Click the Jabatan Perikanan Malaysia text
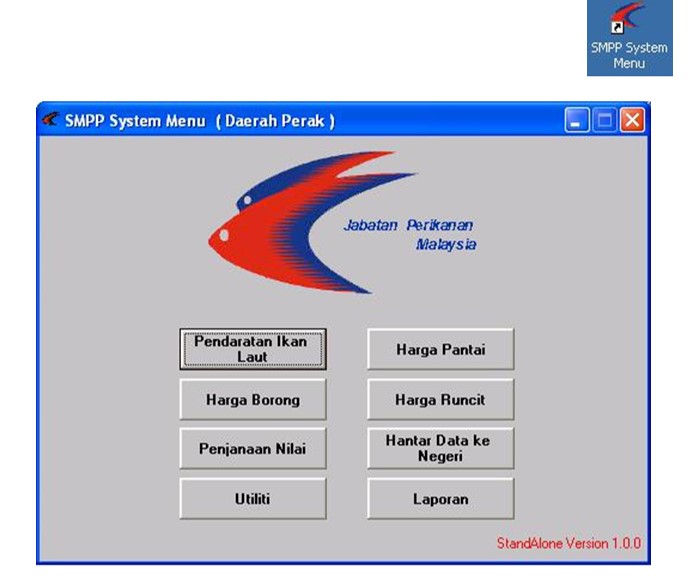This screenshot has width=688, height=577. (410, 235)
